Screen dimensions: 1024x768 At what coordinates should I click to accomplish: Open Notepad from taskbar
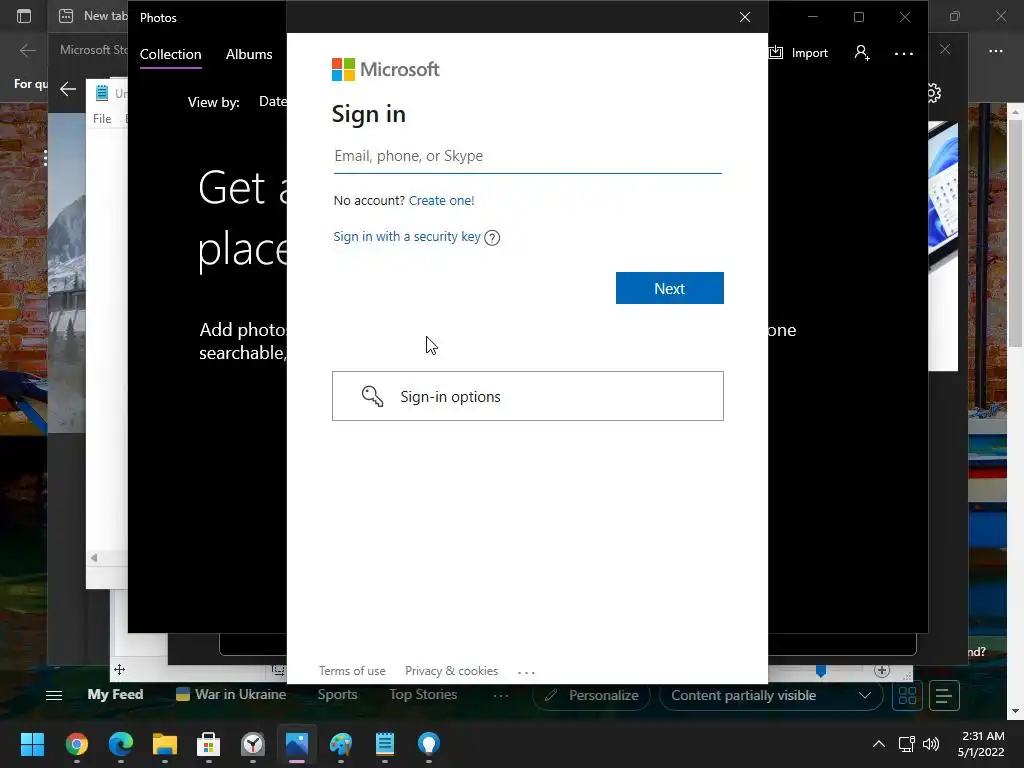tap(385, 744)
